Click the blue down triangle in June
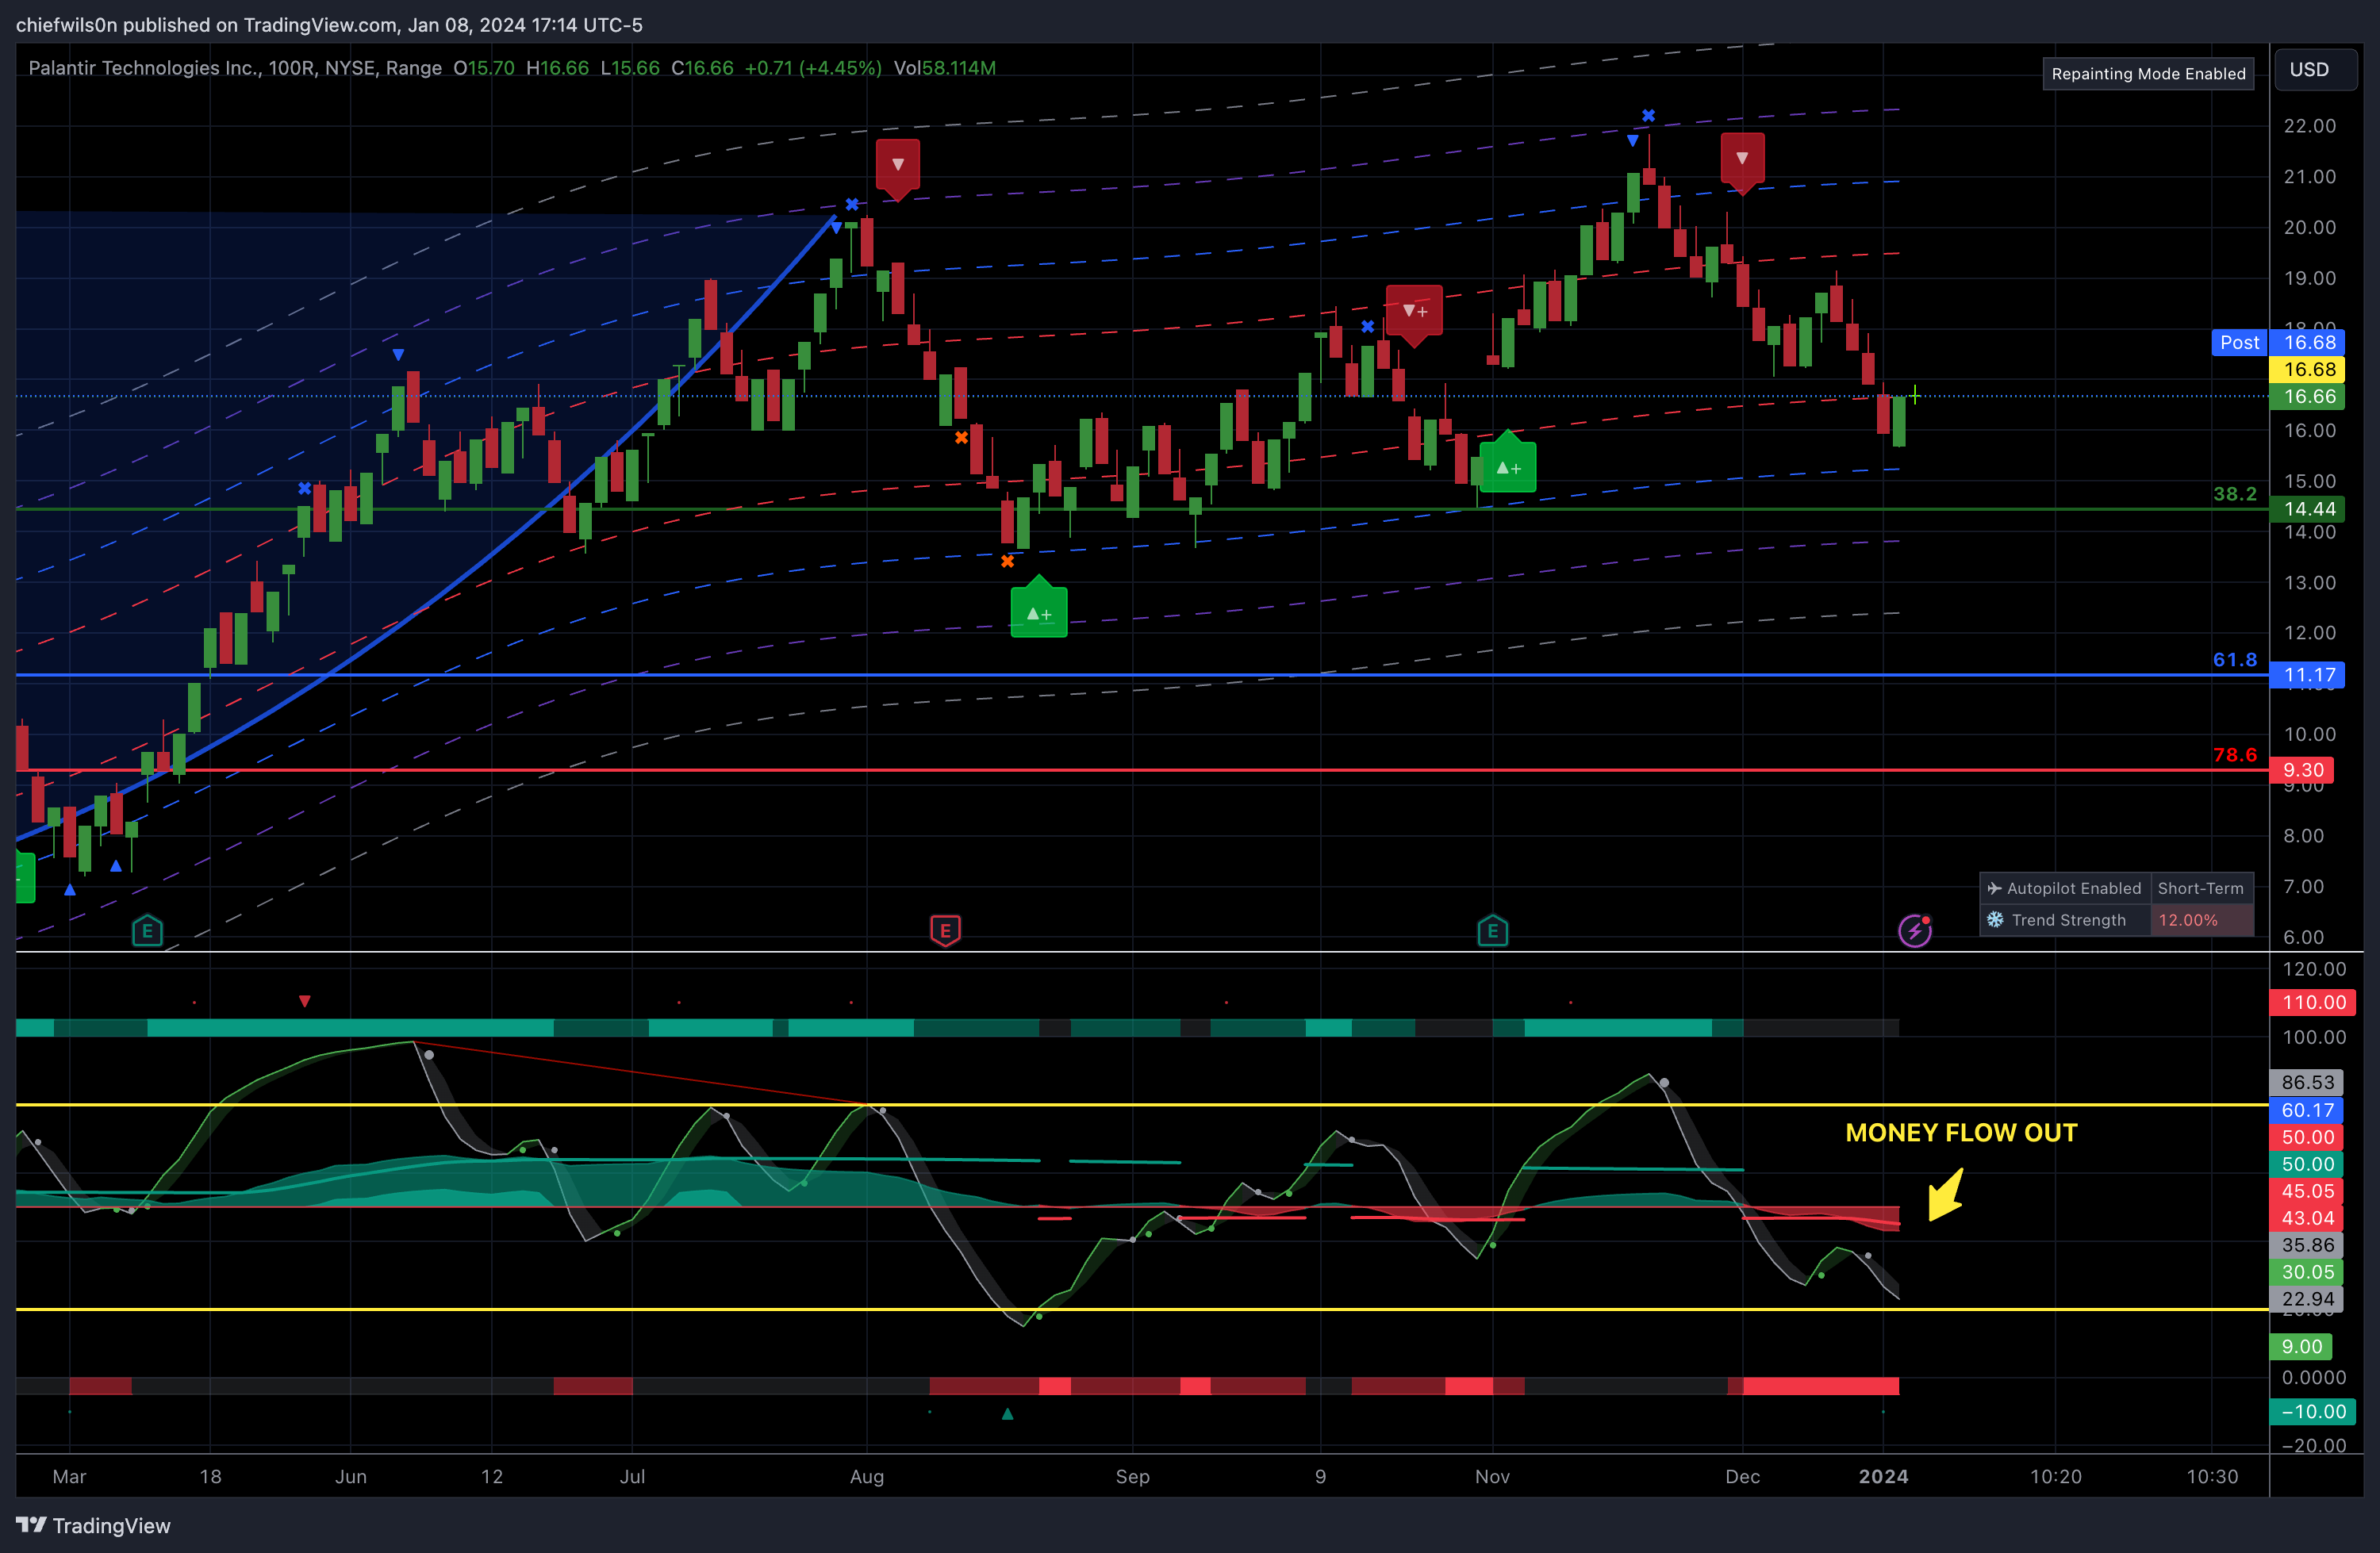Image resolution: width=2380 pixels, height=1553 pixels. click(x=398, y=355)
